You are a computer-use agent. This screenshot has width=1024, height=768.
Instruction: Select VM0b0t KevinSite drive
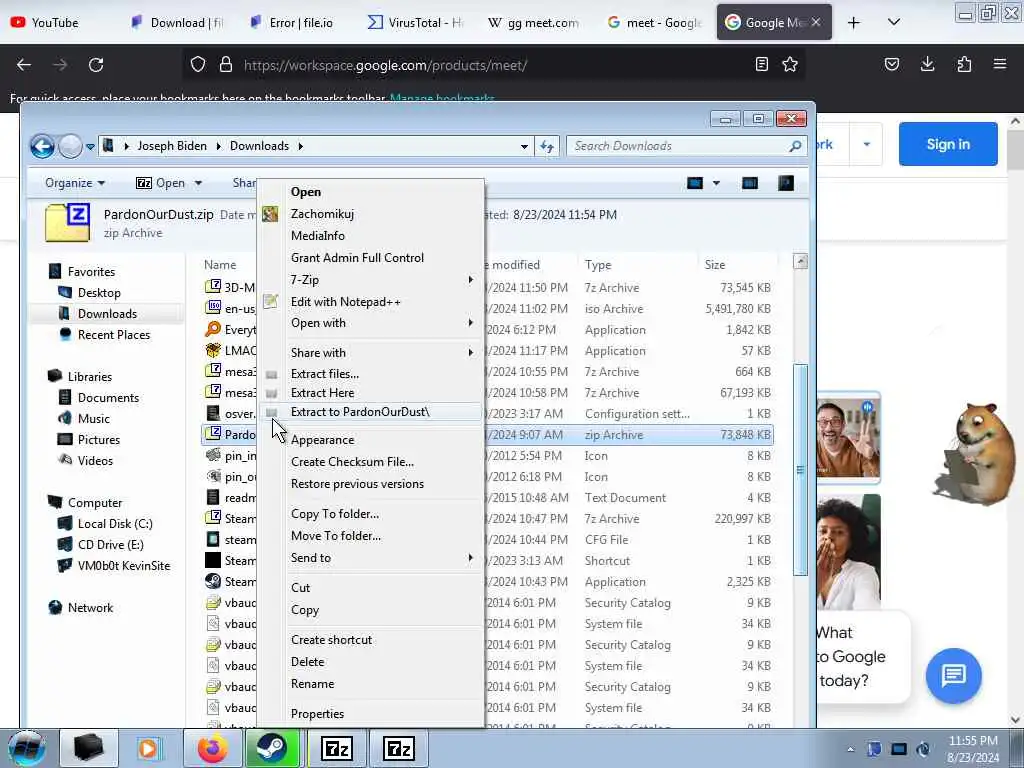tap(123, 566)
